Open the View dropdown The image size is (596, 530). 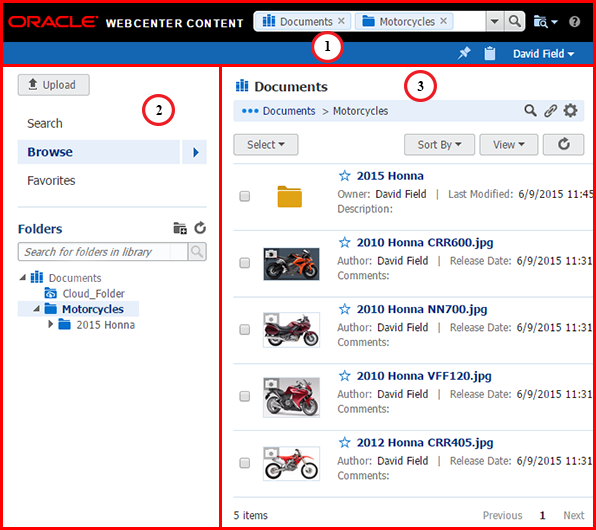coord(509,144)
